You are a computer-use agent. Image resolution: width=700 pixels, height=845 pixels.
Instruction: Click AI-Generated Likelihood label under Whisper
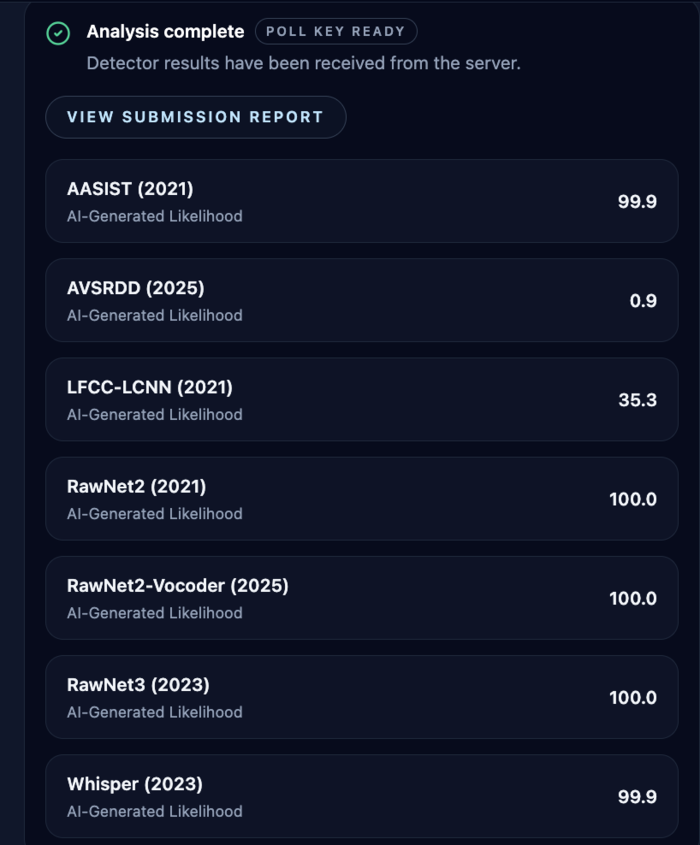pos(152,811)
